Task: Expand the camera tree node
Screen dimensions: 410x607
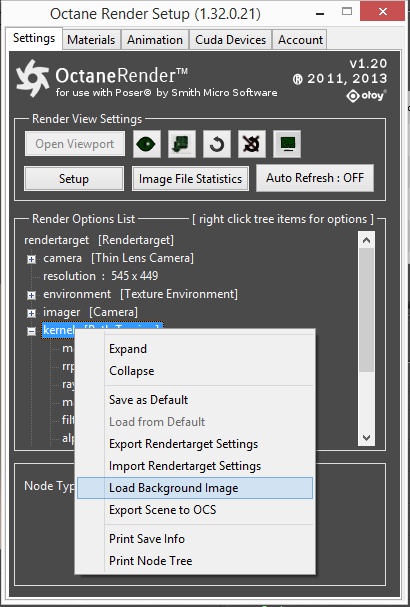Action: [31, 259]
